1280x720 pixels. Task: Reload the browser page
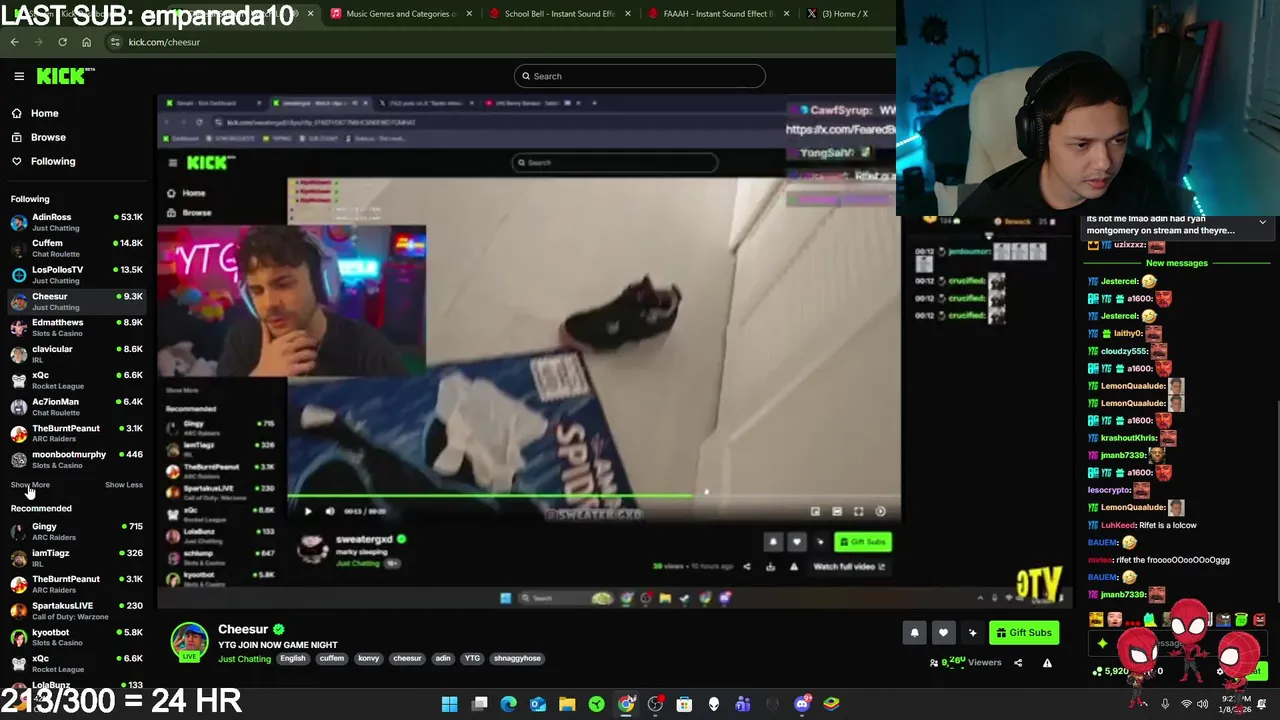62,42
